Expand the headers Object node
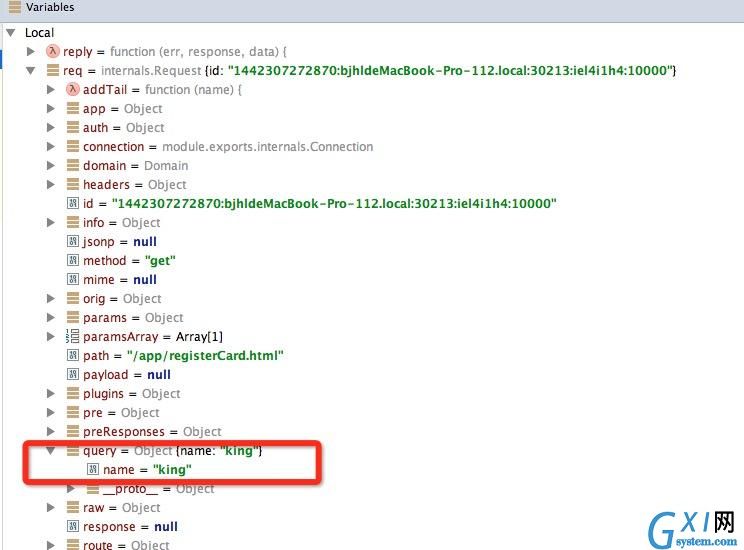The width and height of the screenshot is (744, 550). [x=50, y=184]
